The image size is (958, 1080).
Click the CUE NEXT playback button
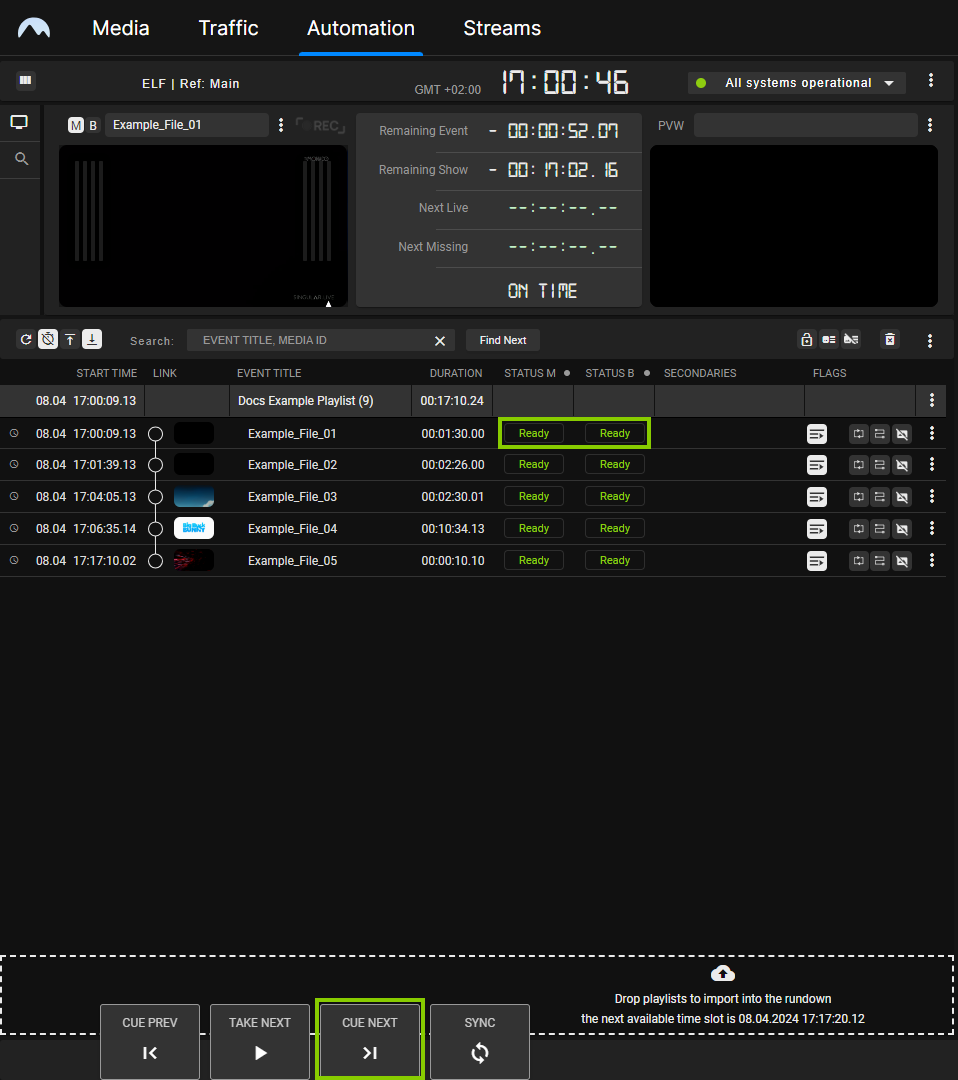coord(370,1041)
